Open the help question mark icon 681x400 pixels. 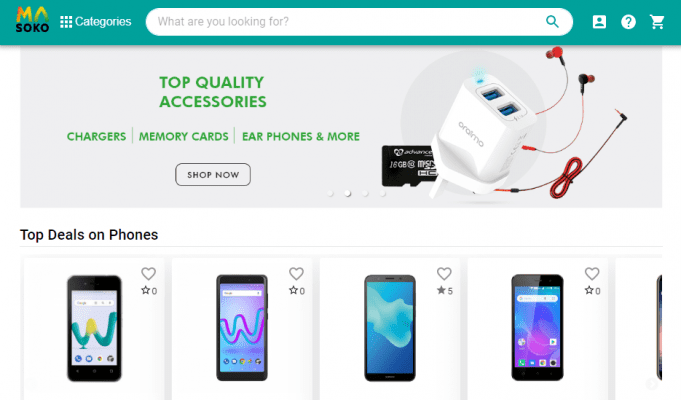(628, 22)
